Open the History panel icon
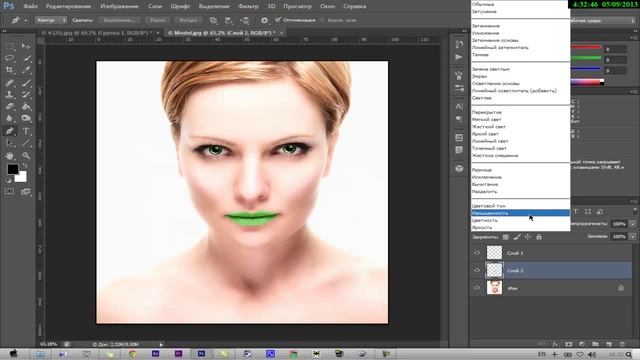This screenshot has width=640, height=360. (x=459, y=44)
